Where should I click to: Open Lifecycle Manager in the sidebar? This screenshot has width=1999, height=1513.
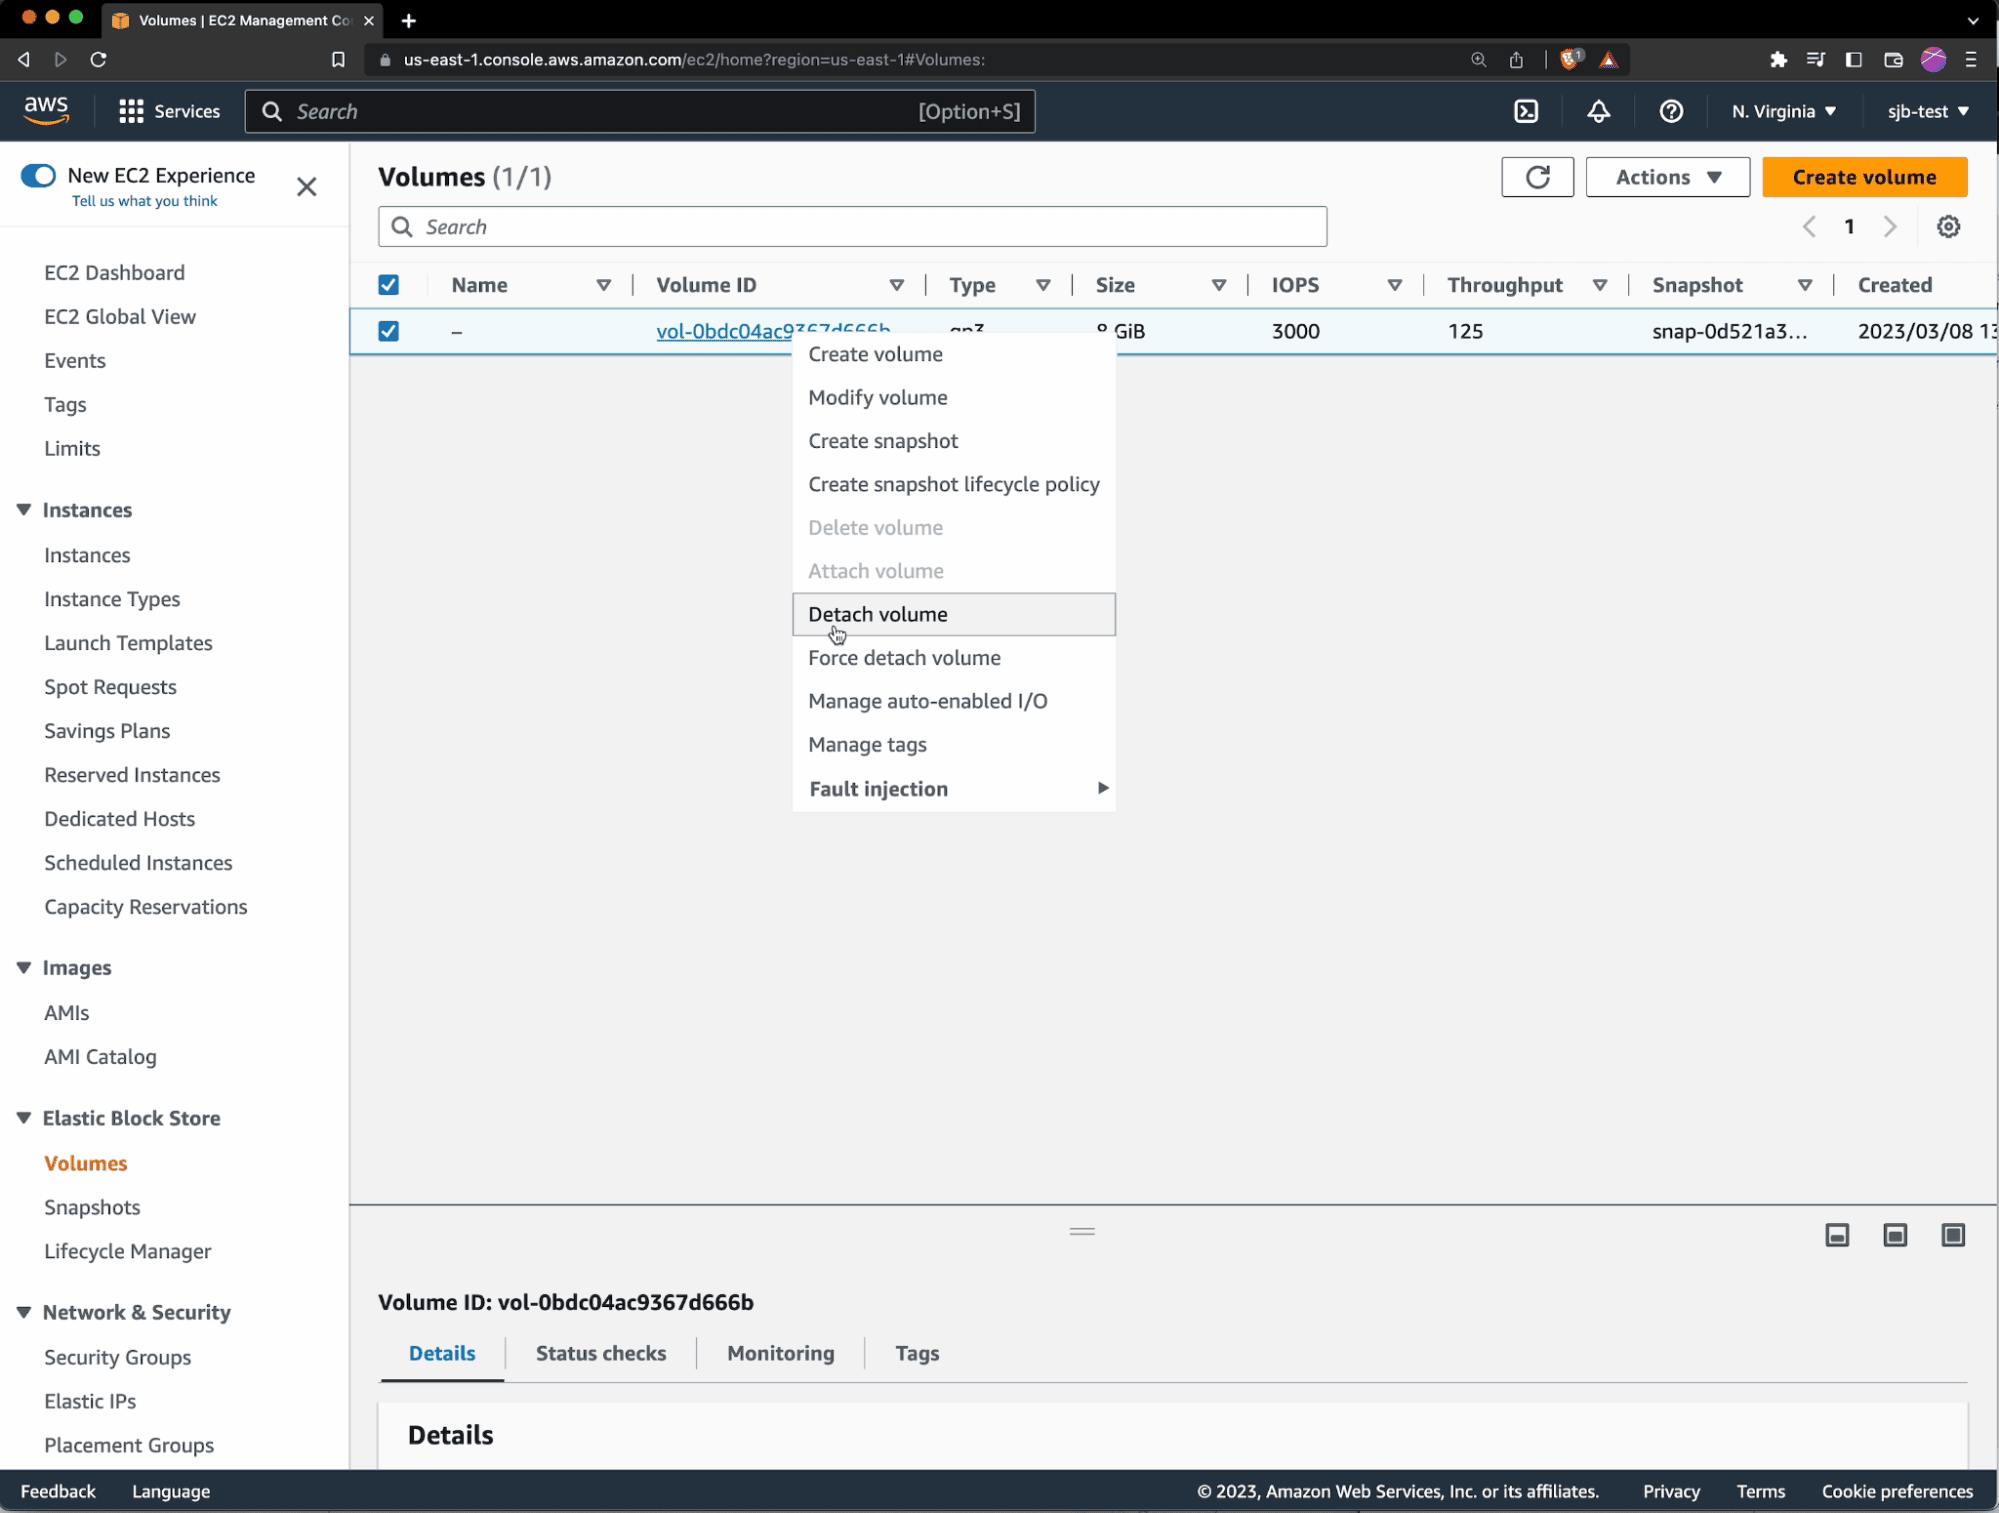pyautogui.click(x=127, y=1251)
